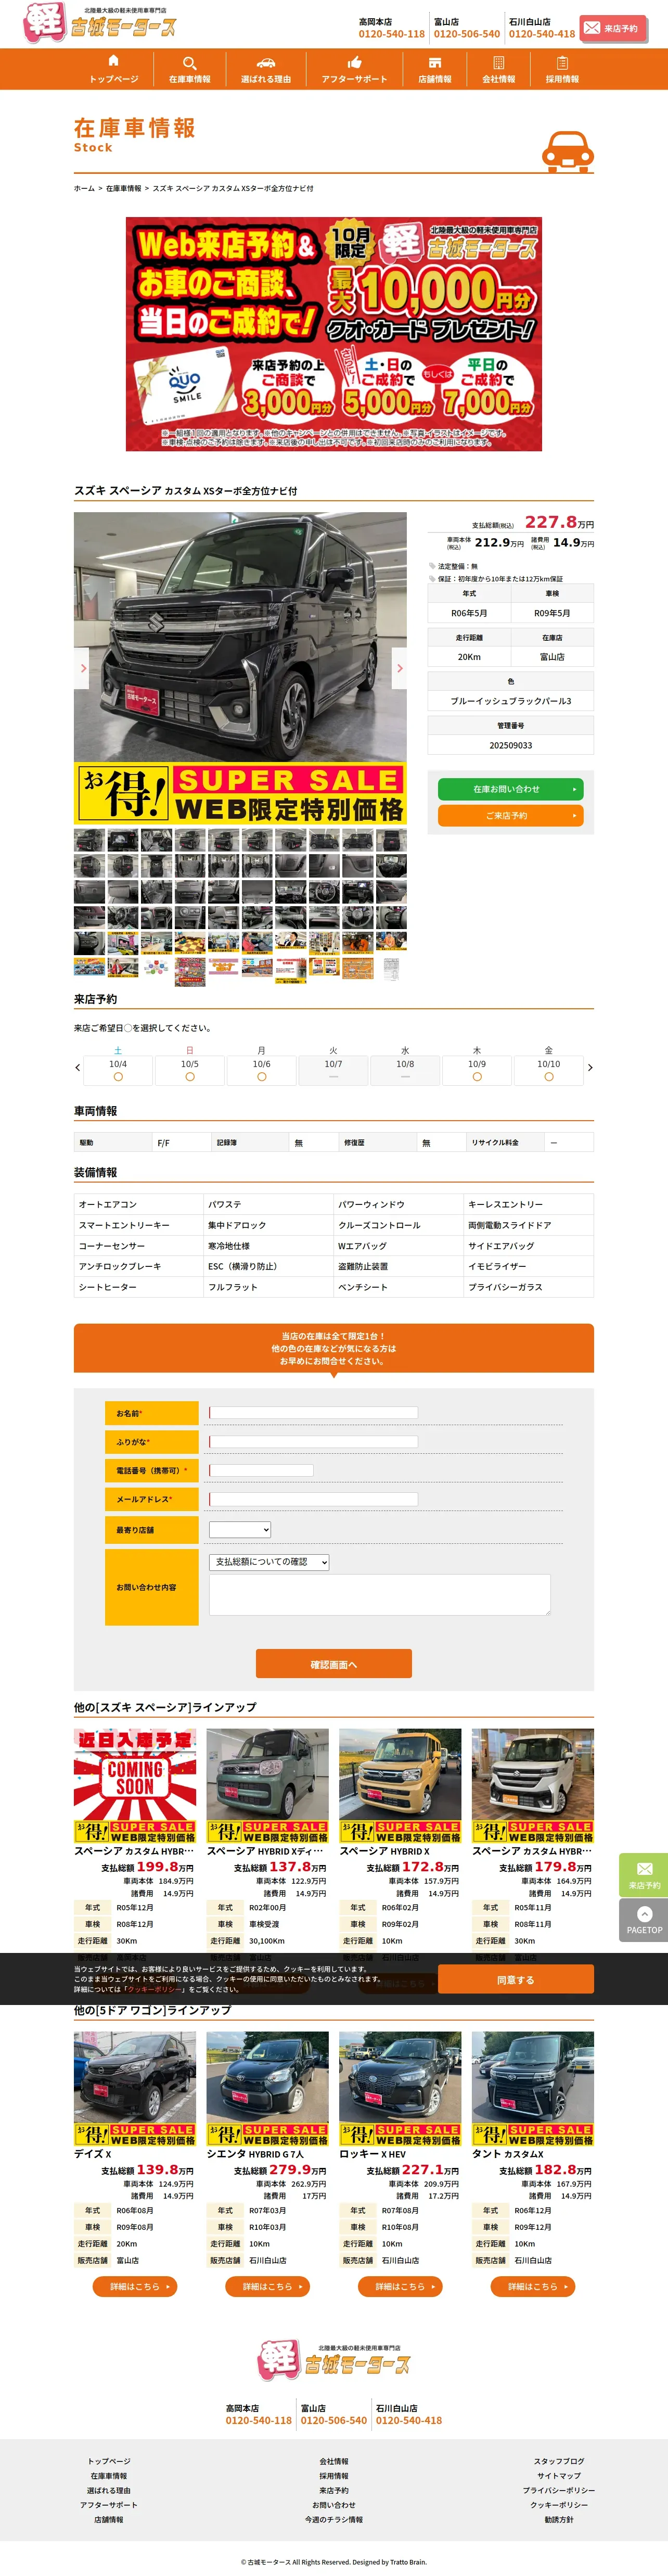668x2576 pixels.
Task: Open 選ばれる理由 car icon in nav bar
Action: [266, 62]
